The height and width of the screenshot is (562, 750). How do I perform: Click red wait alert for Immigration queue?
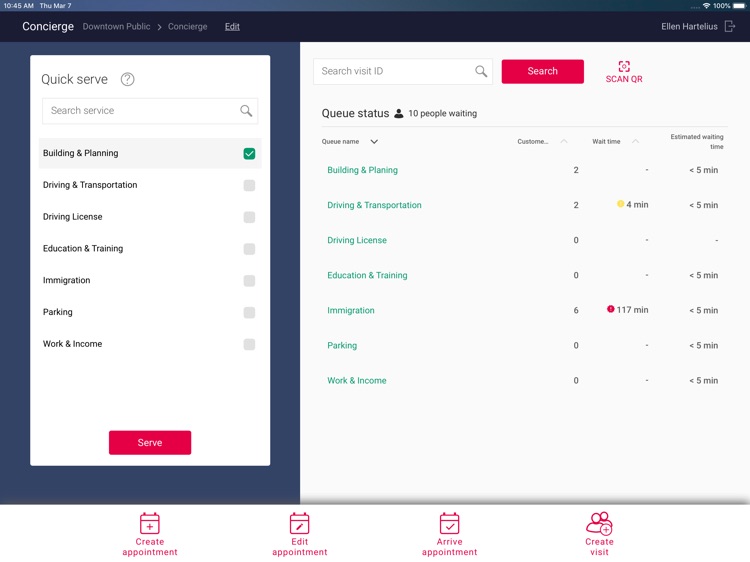coord(610,309)
